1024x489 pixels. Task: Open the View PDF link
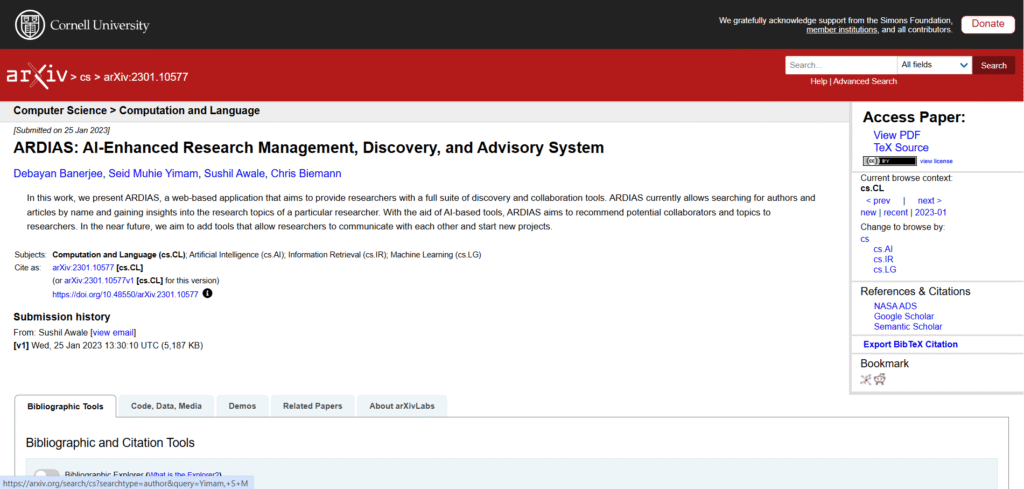896,135
